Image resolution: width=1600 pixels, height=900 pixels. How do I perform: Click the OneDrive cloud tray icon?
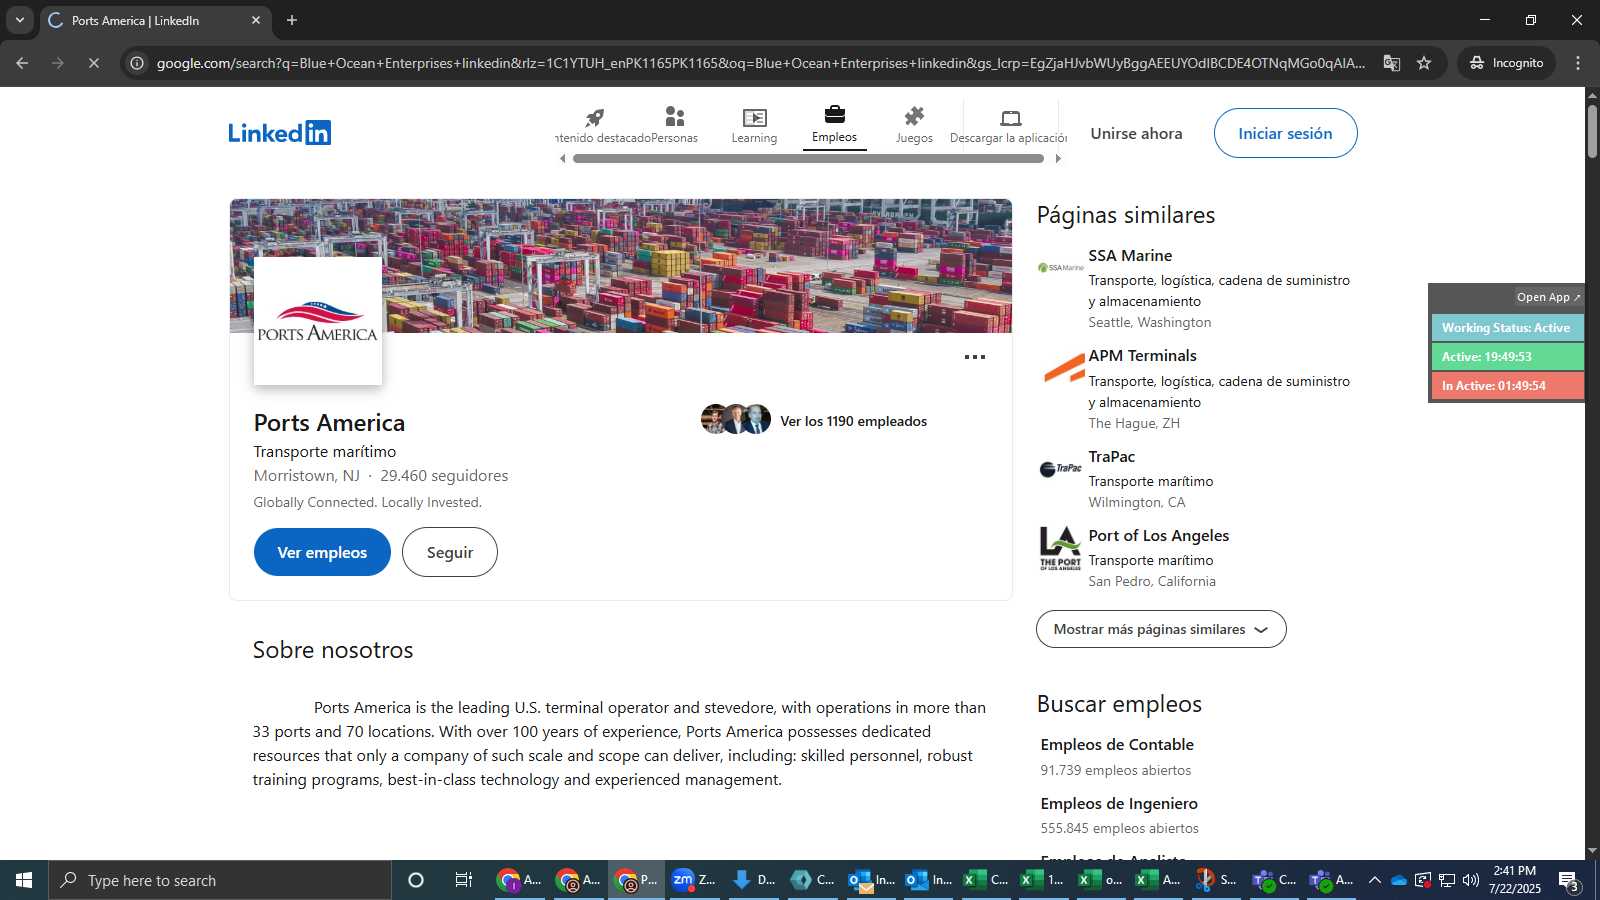point(1399,880)
